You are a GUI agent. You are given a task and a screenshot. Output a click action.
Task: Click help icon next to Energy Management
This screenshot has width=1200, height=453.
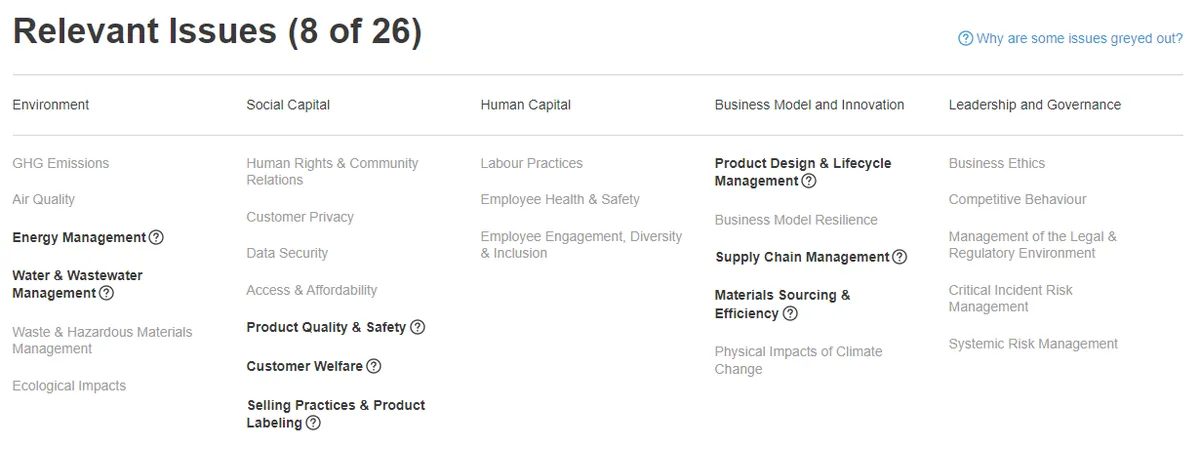point(156,238)
